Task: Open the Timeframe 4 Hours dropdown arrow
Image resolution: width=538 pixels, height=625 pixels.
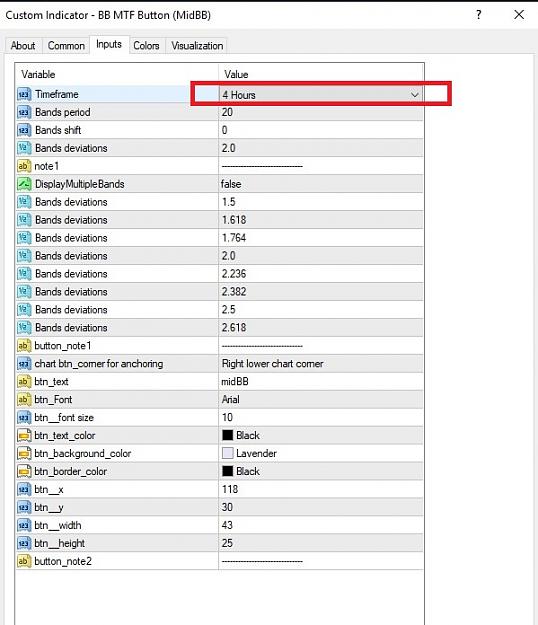Action: [414, 95]
